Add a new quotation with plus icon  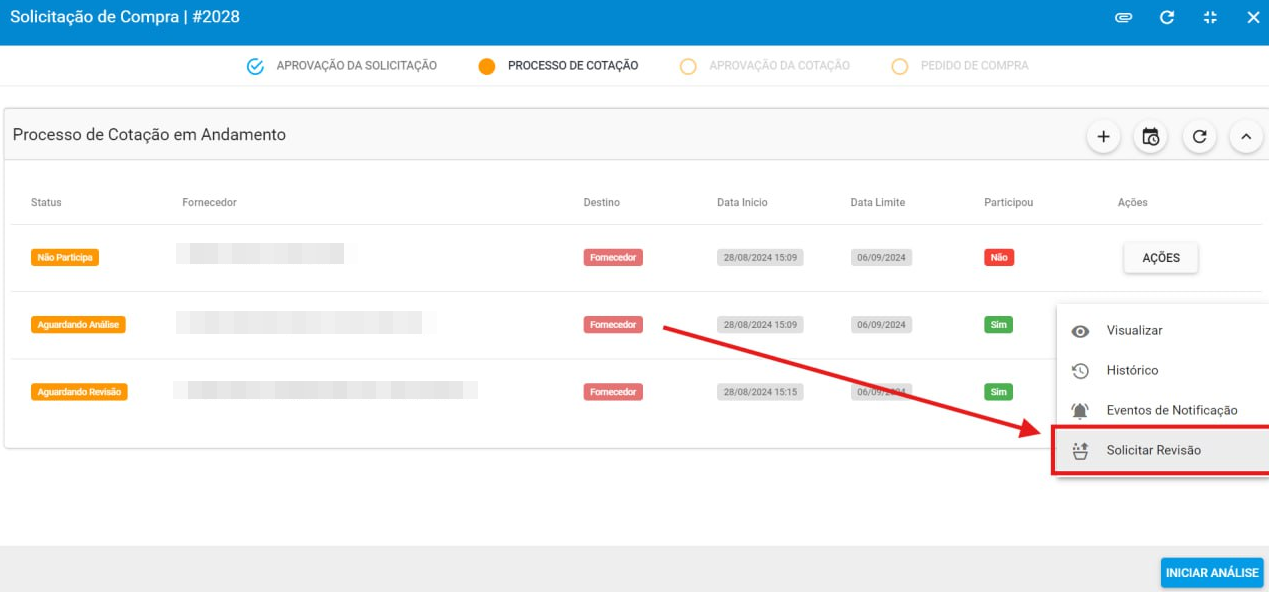pyautogui.click(x=1104, y=137)
